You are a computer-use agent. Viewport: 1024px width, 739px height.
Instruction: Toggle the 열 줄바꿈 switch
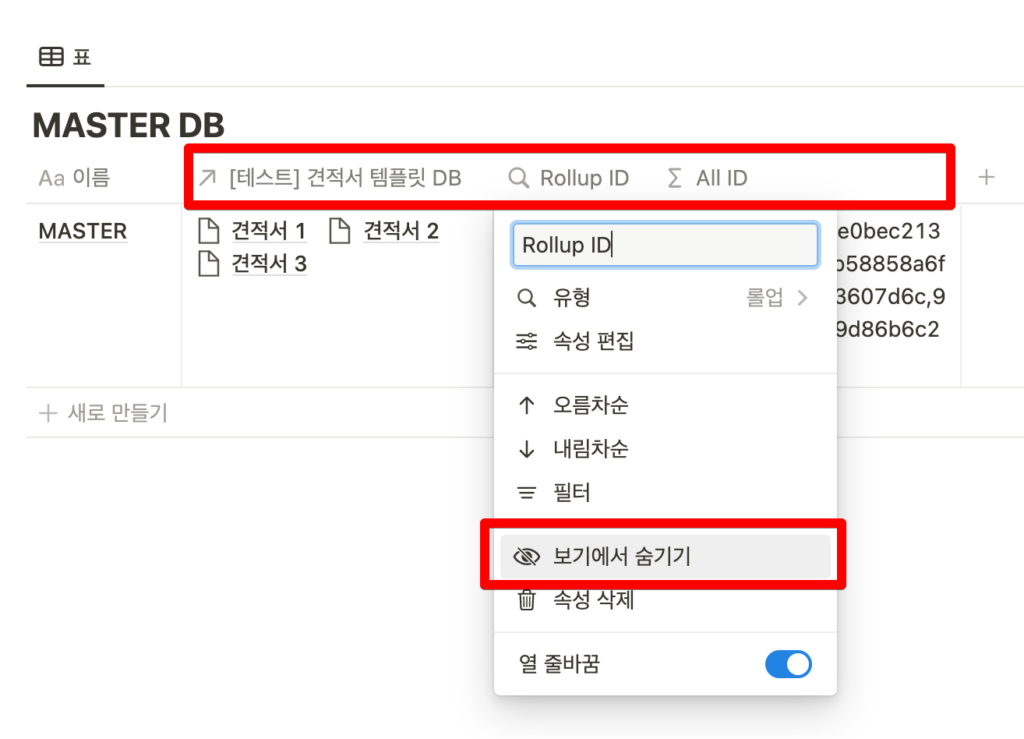coord(788,664)
